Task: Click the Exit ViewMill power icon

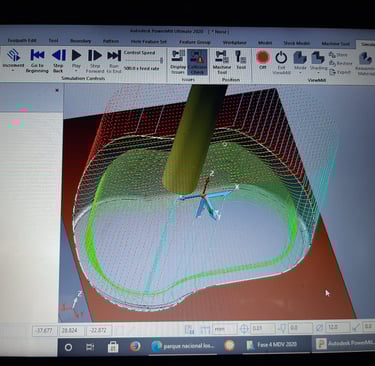Action: [281, 62]
